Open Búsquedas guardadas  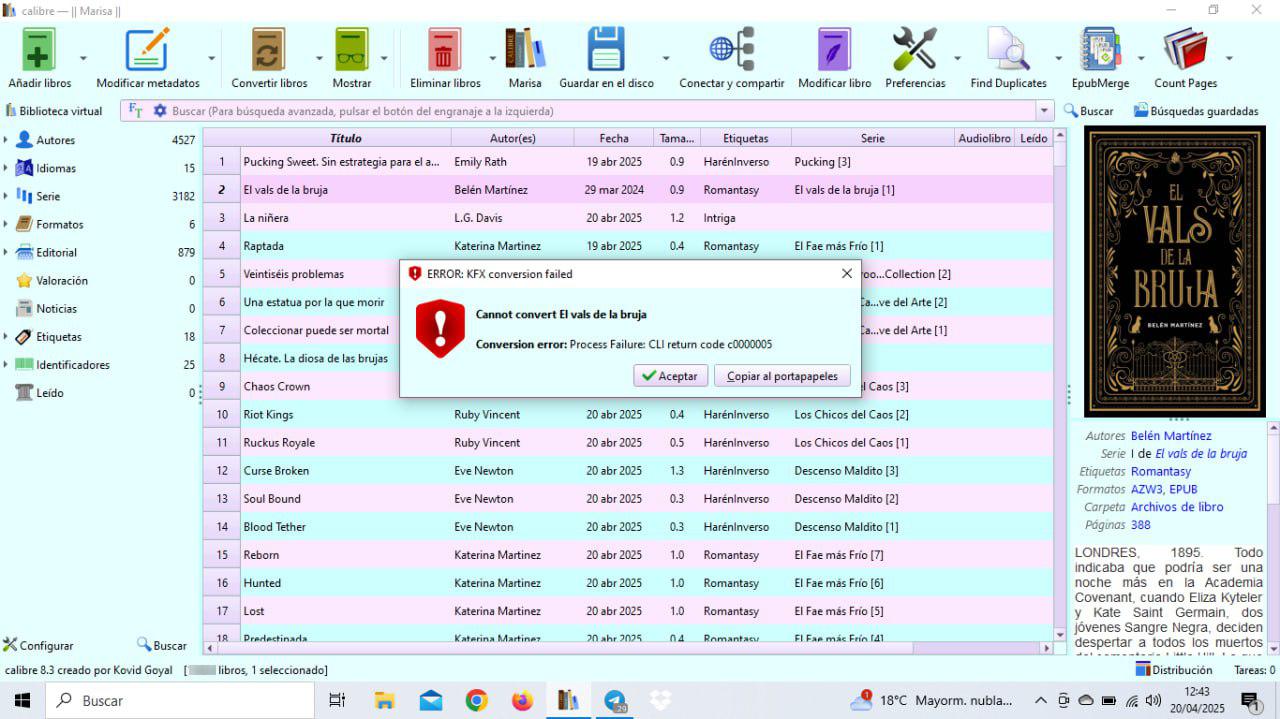[1196, 111]
